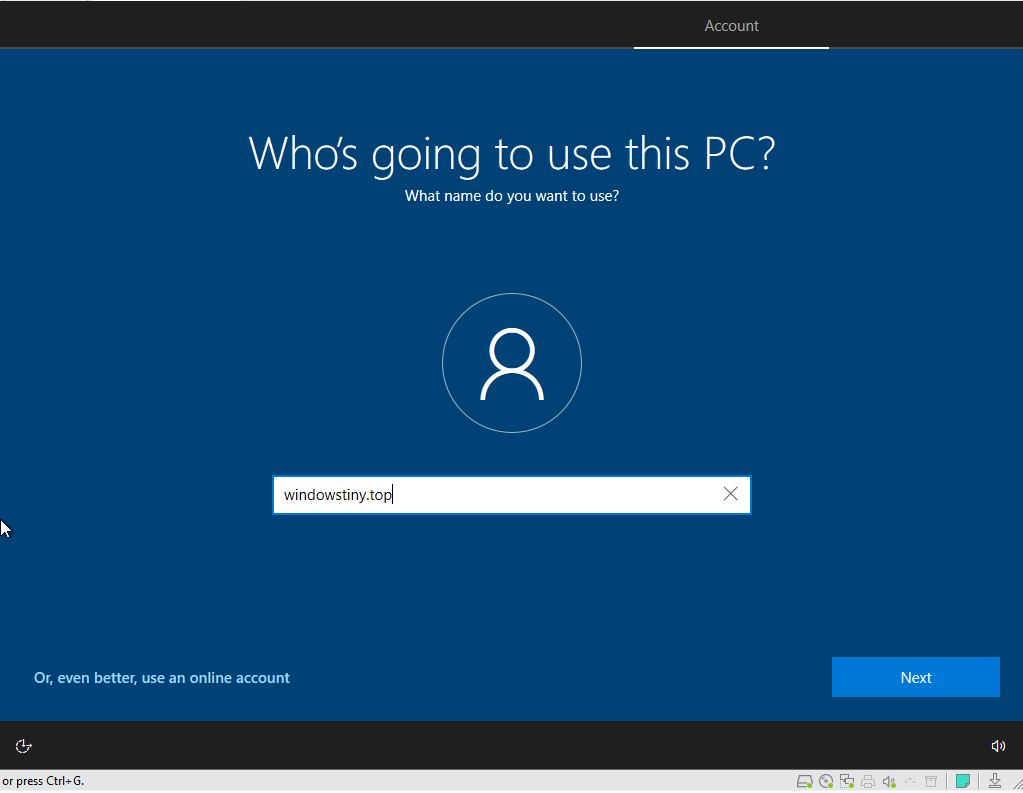Clear the name field with the X

[730, 494]
